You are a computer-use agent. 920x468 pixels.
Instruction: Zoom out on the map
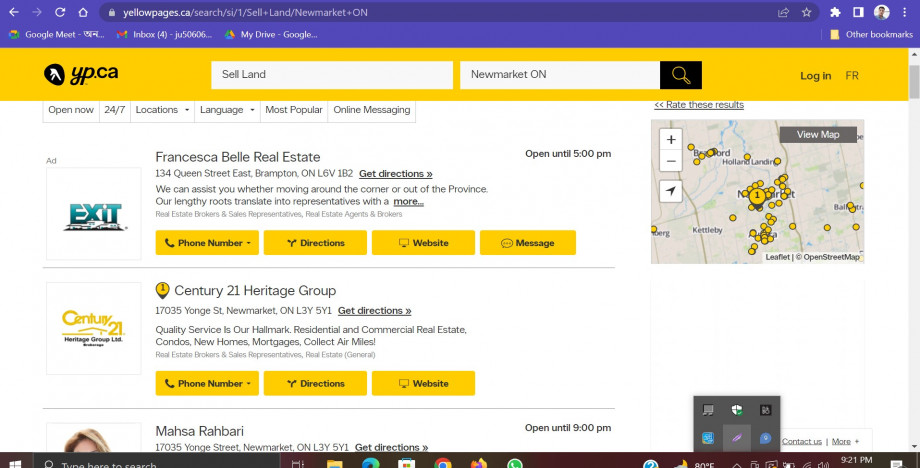(x=671, y=161)
